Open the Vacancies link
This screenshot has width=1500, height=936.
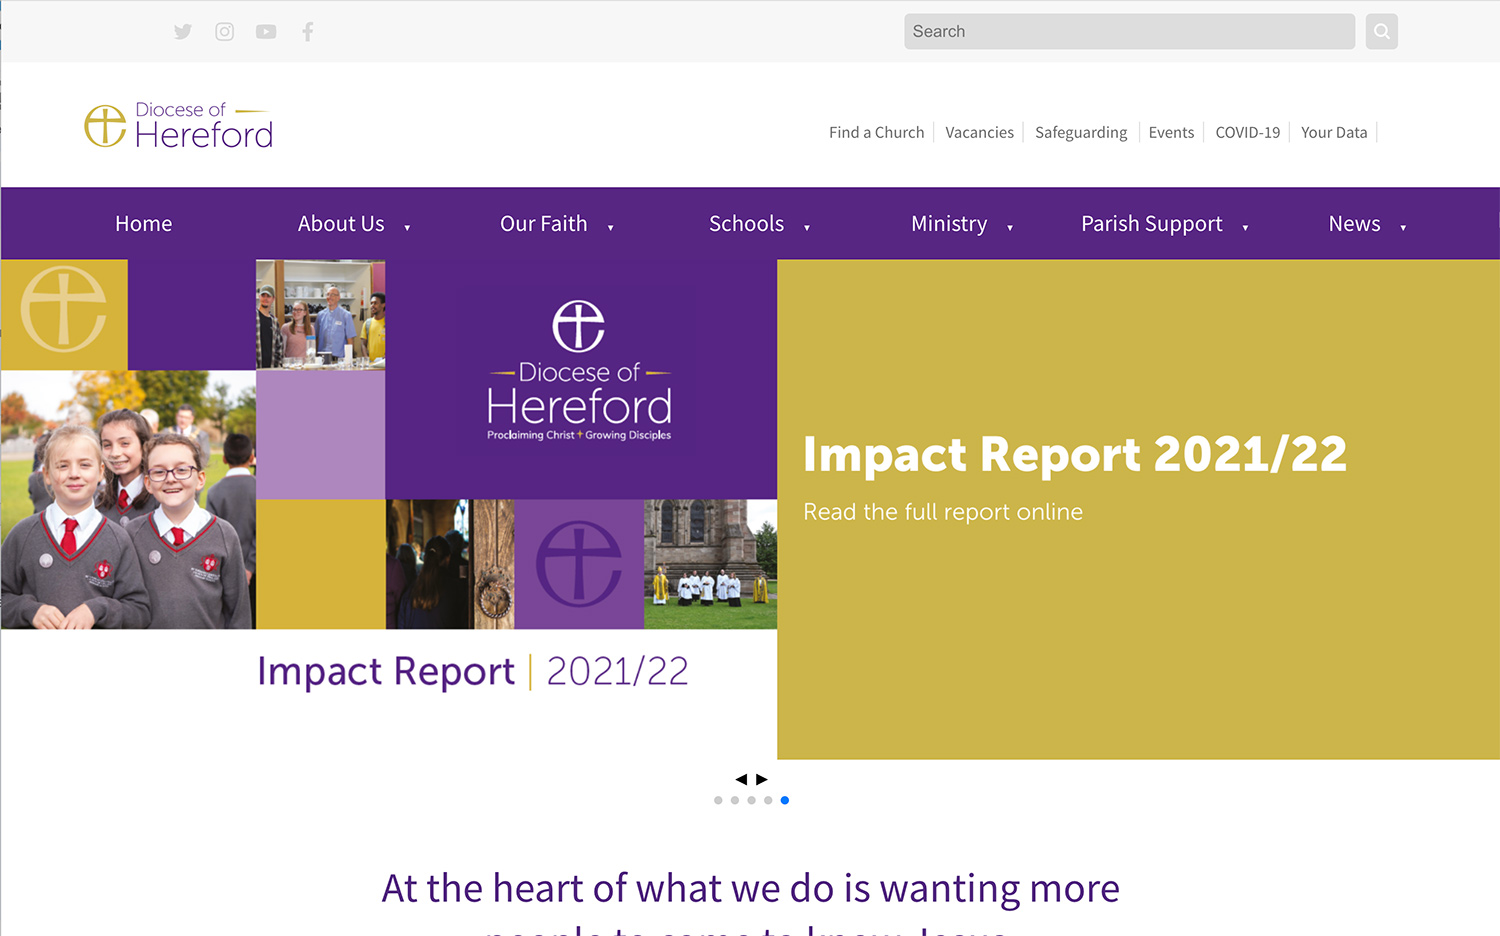tap(980, 132)
